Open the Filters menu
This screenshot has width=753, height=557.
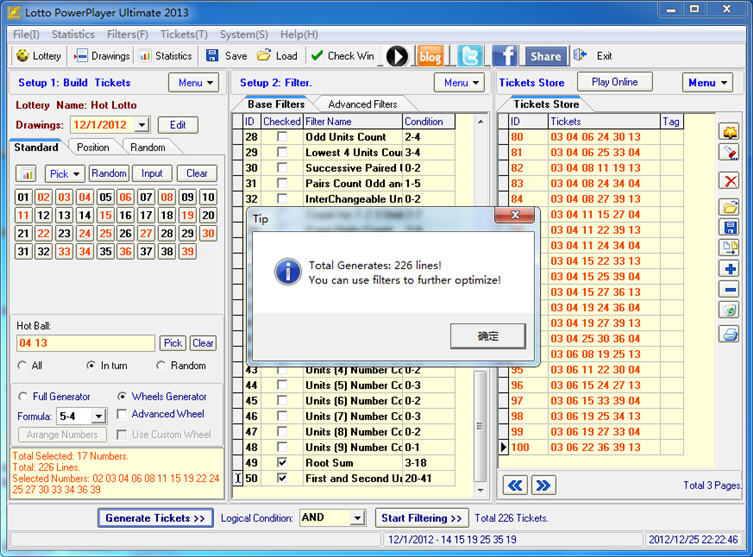[127, 35]
